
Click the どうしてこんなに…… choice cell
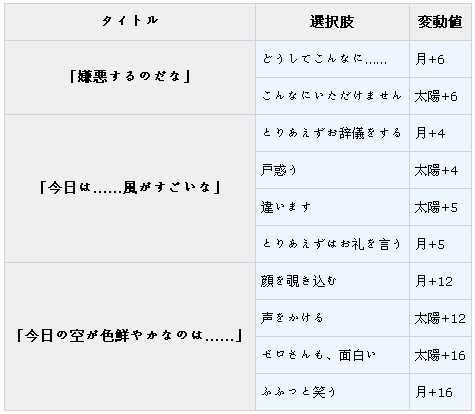pos(332,59)
